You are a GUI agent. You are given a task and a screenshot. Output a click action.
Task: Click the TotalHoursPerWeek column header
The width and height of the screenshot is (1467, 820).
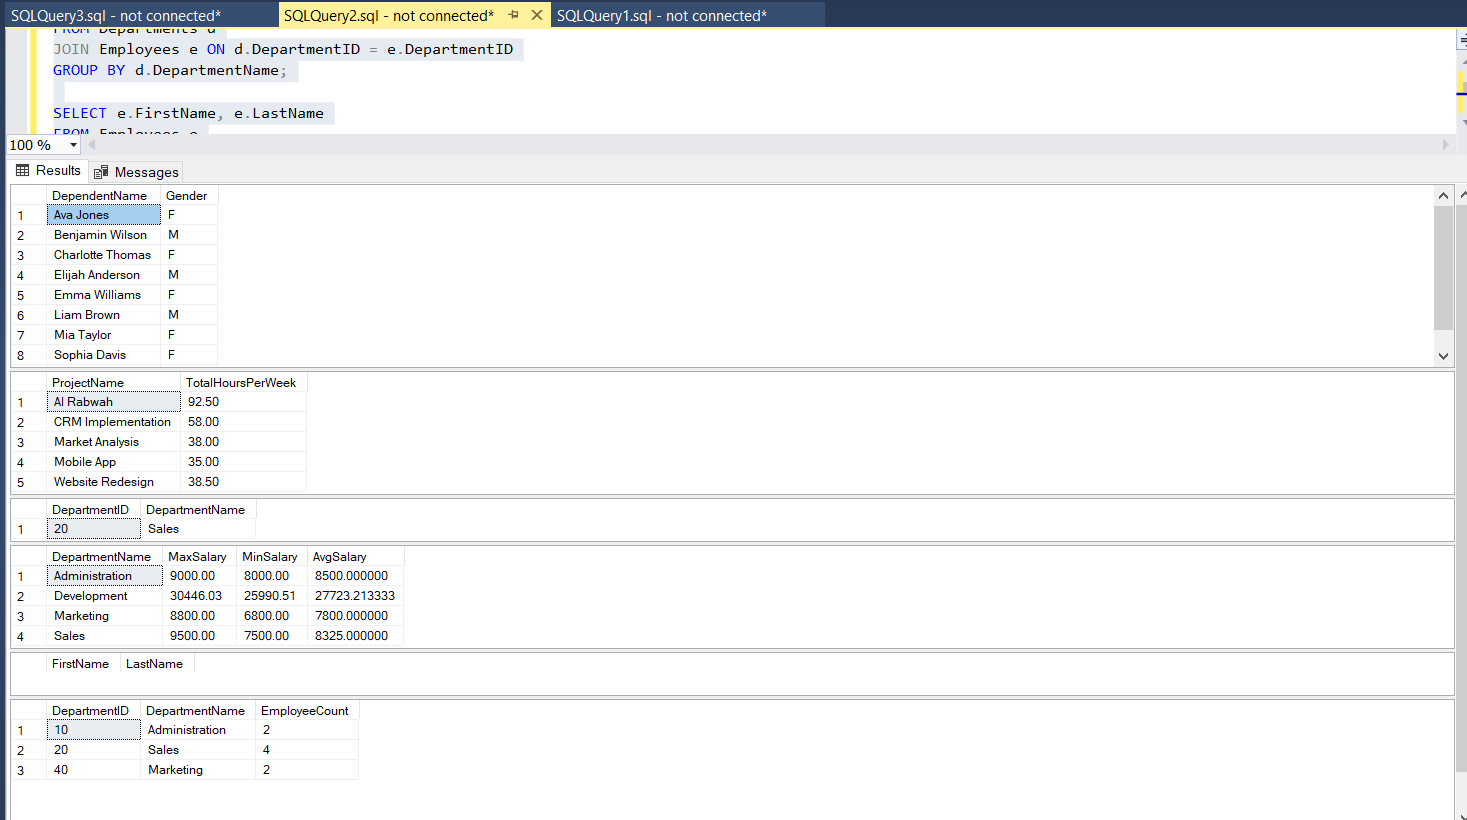pyautogui.click(x=241, y=383)
